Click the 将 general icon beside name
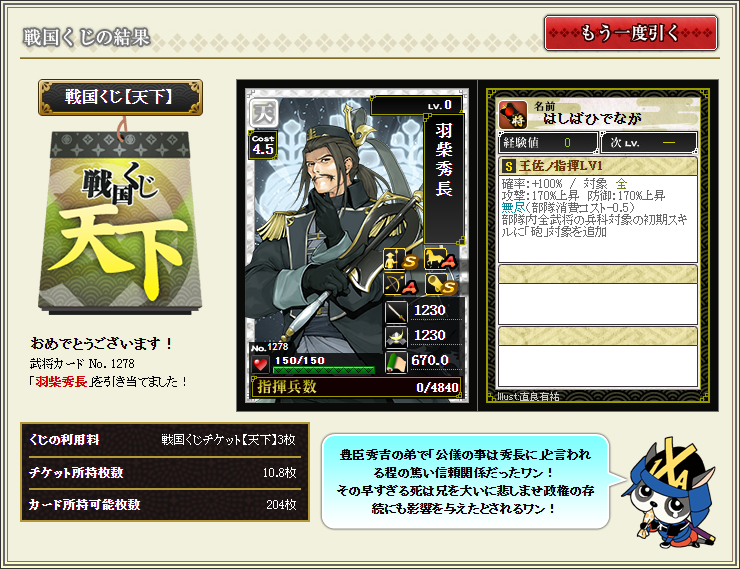Image resolution: width=740 pixels, height=569 pixels. click(x=513, y=115)
